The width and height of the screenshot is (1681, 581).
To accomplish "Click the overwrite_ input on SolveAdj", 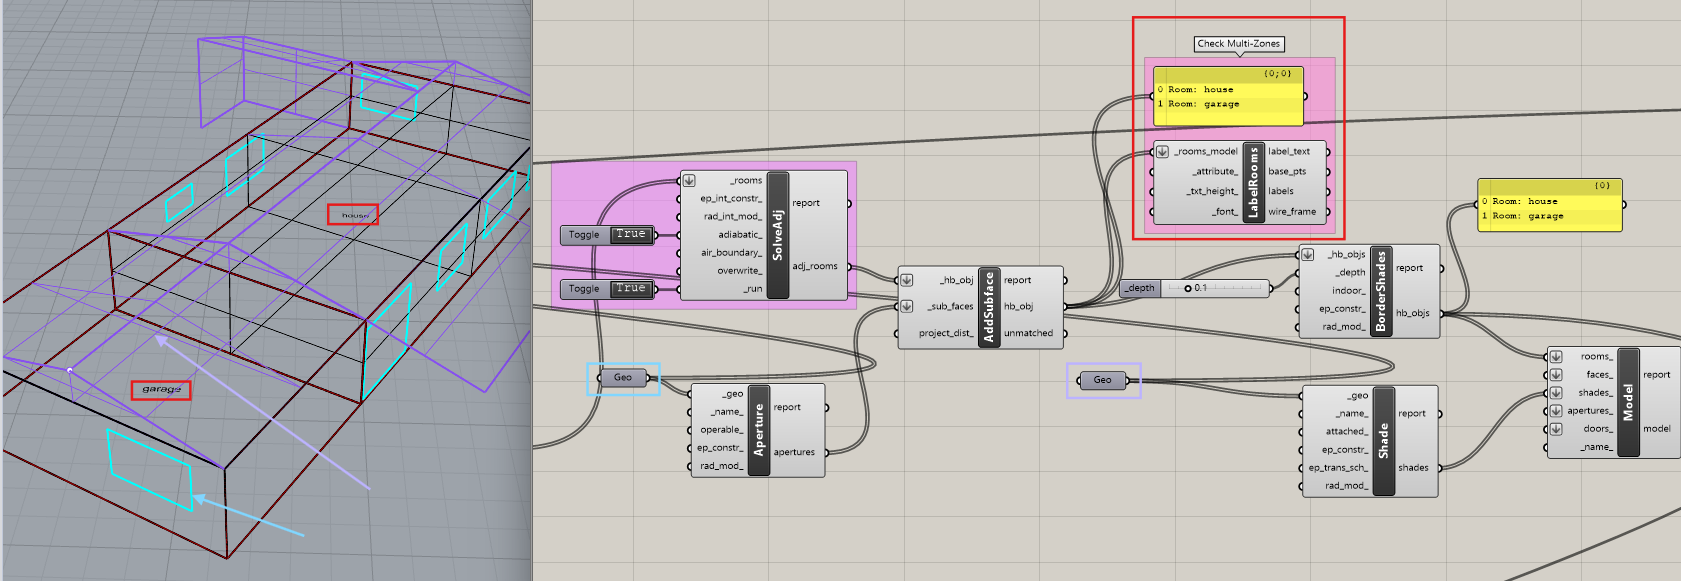I will [x=740, y=271].
